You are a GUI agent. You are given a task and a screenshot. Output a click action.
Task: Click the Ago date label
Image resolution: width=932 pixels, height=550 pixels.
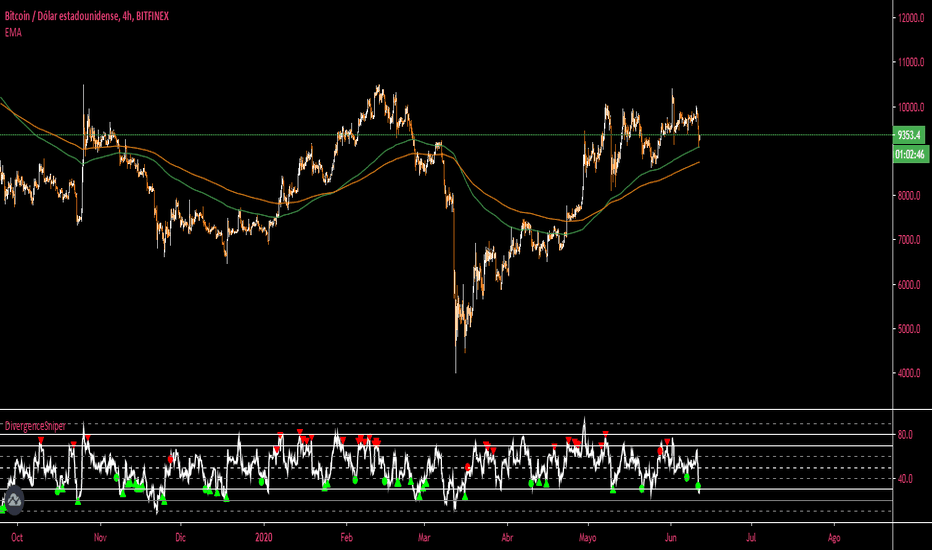point(835,538)
